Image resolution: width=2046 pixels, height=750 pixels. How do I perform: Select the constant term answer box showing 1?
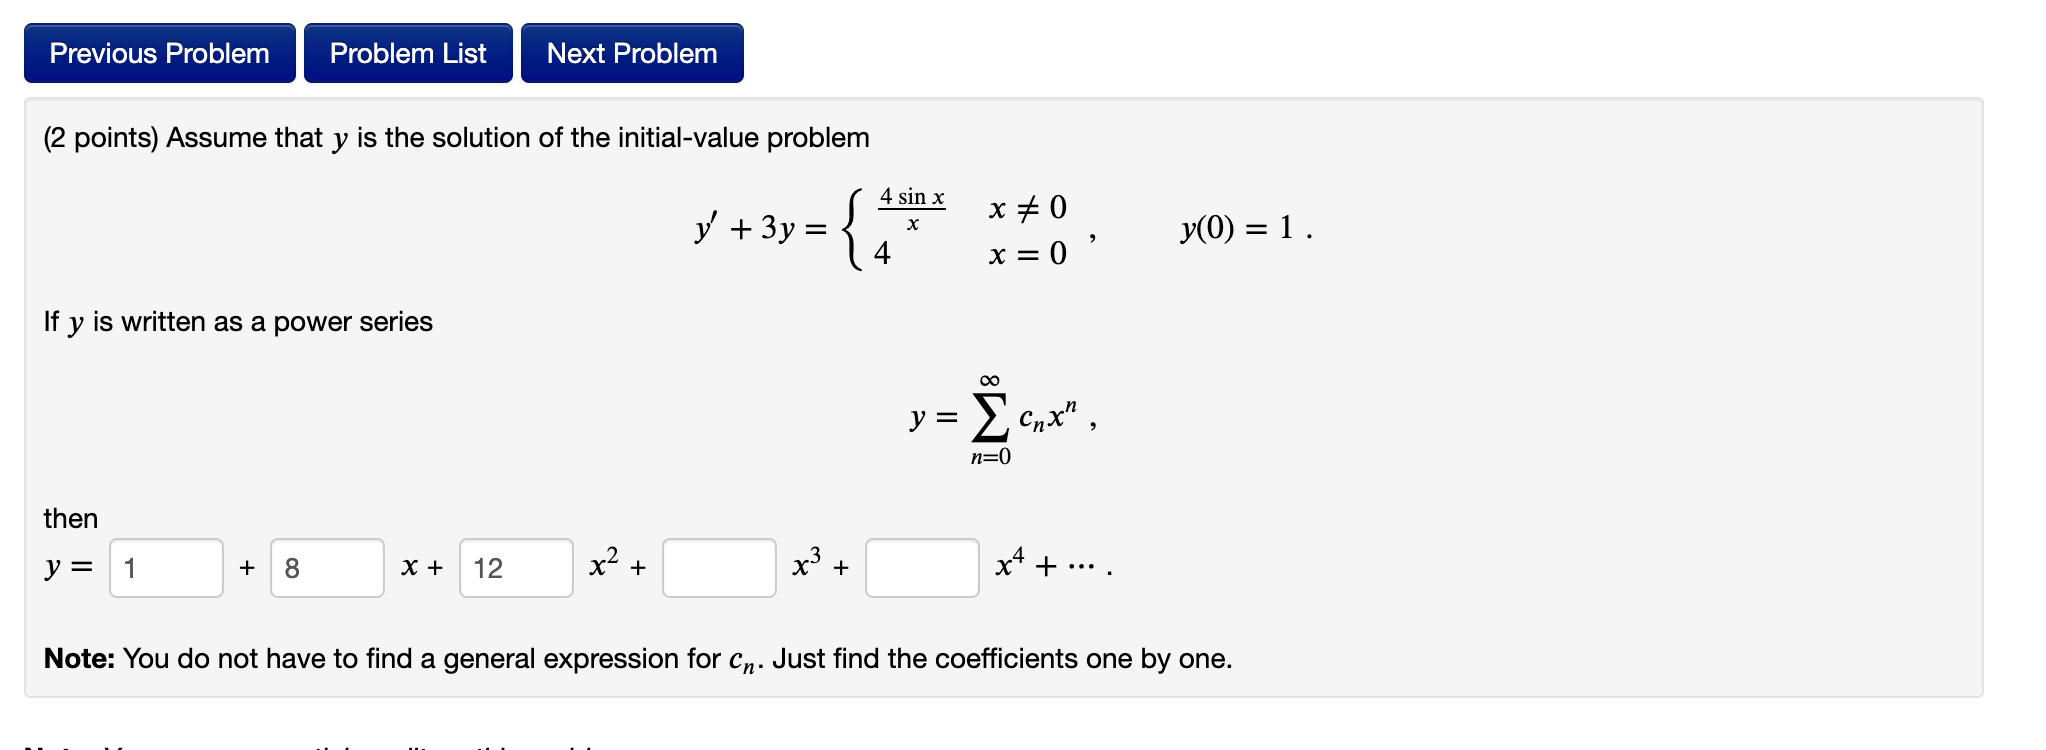click(165, 567)
